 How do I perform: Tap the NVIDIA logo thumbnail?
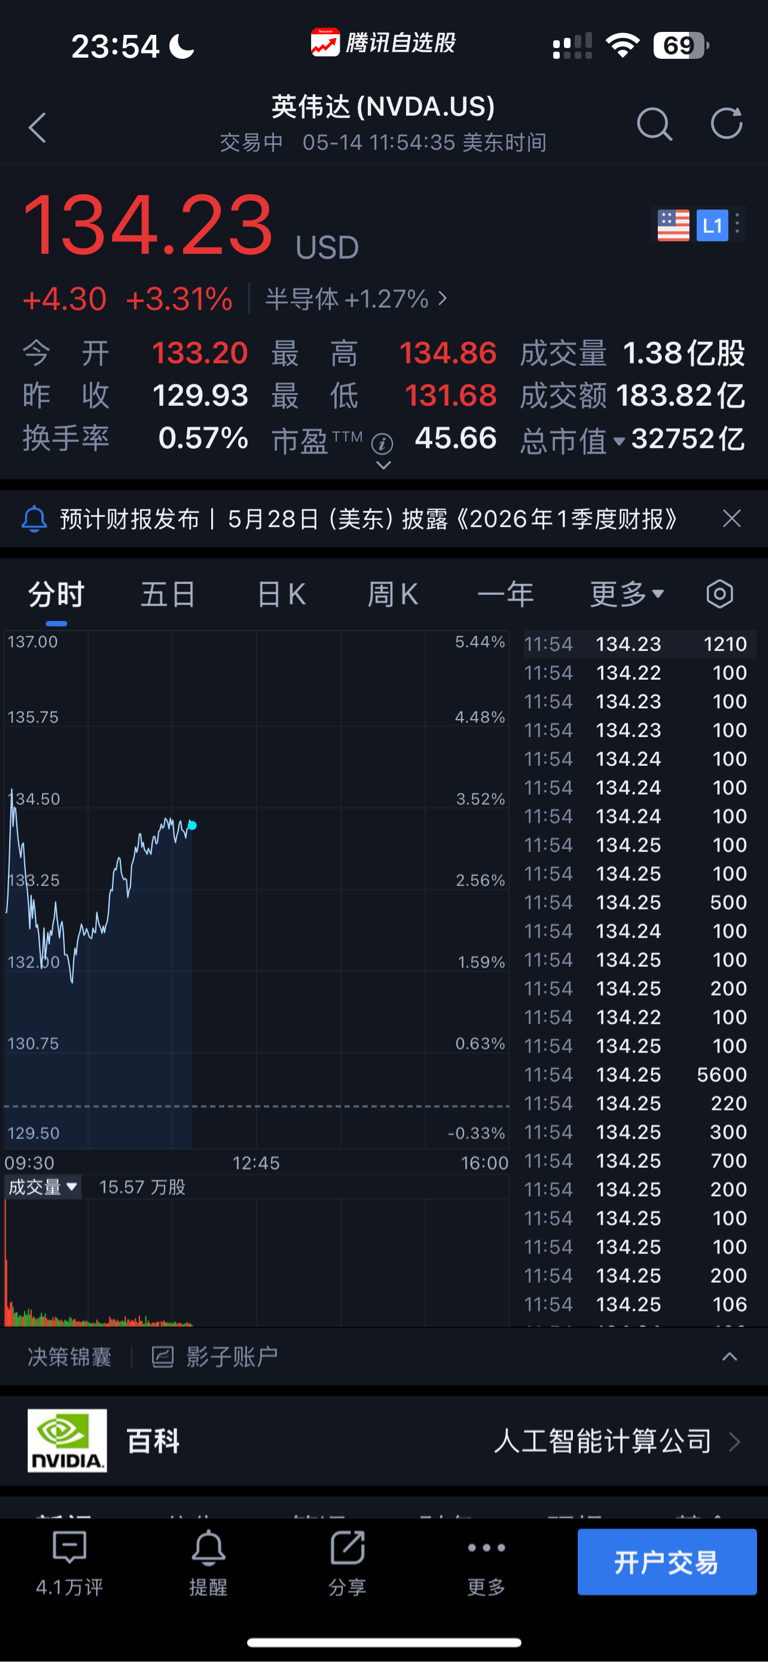(x=67, y=1441)
